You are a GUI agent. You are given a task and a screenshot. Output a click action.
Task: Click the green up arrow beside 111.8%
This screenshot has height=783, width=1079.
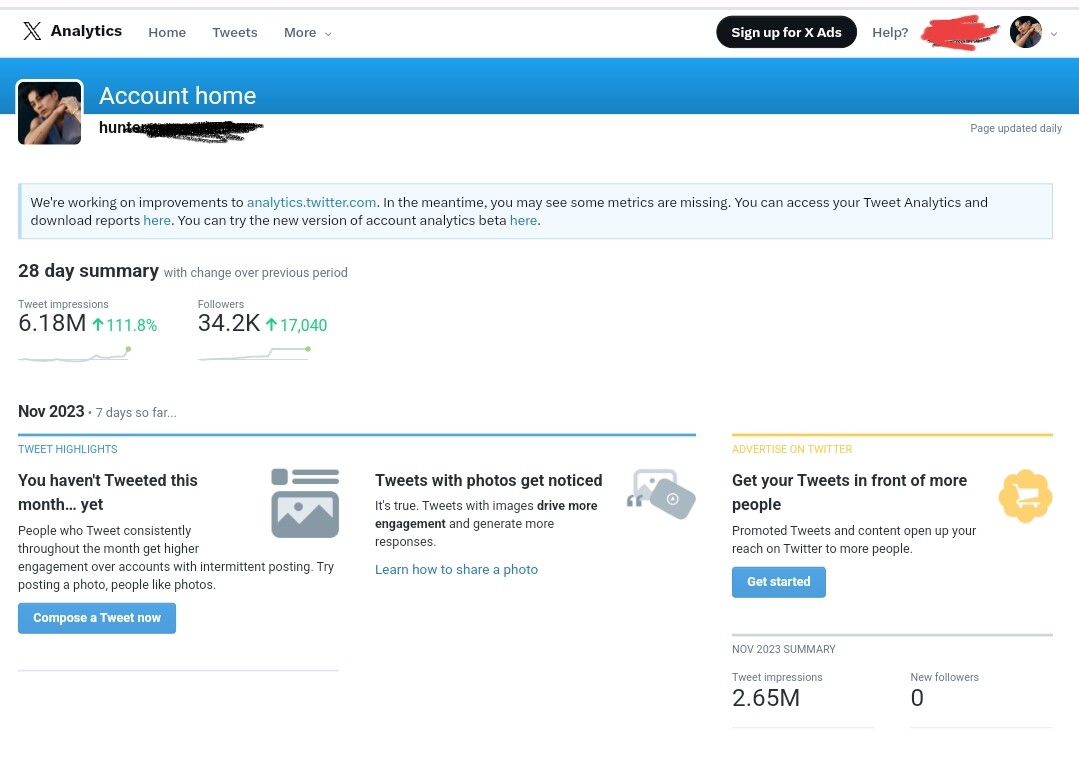pos(98,325)
